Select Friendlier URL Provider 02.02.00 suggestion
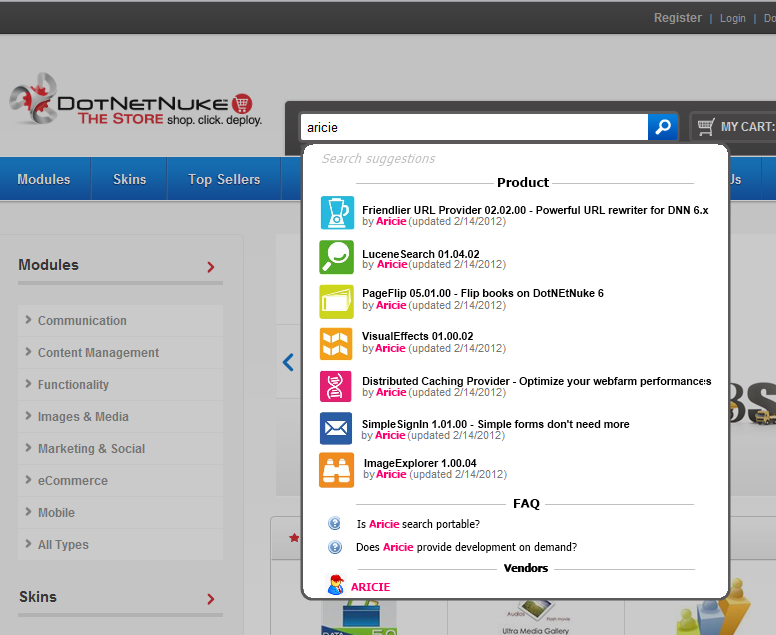This screenshot has height=635, width=776. point(535,210)
